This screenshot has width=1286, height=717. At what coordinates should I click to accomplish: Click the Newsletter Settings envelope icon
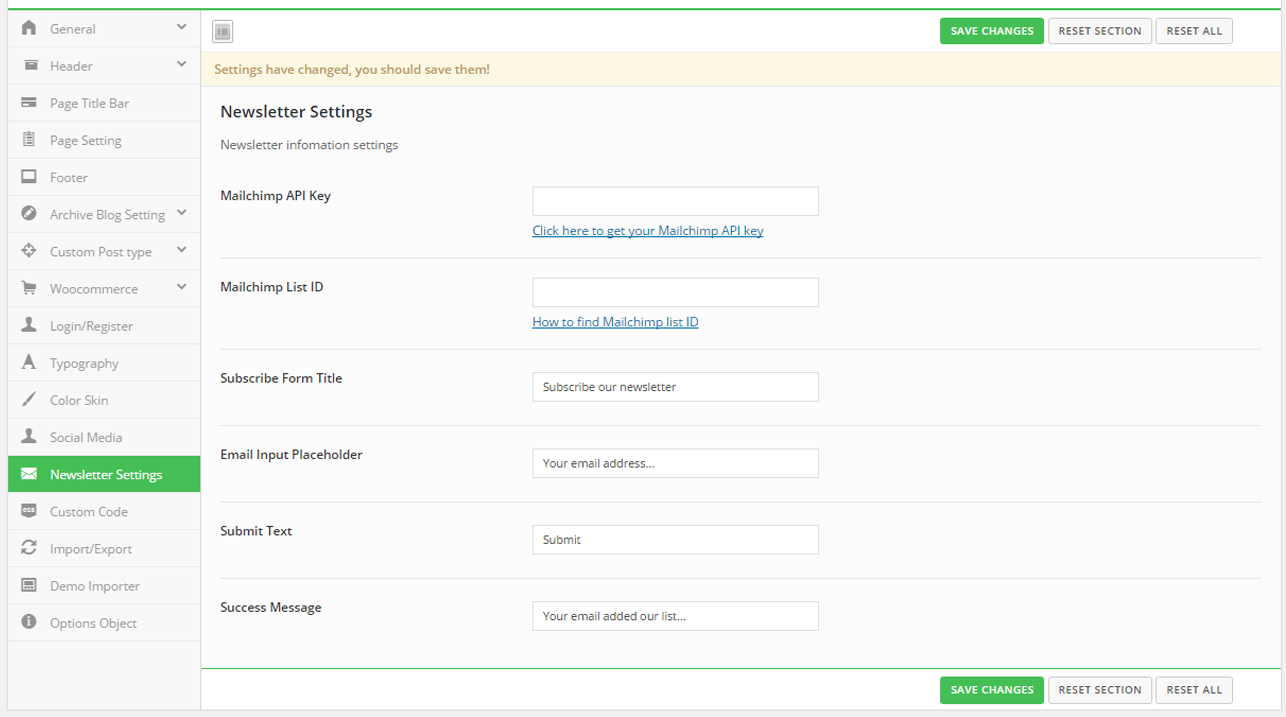point(29,474)
